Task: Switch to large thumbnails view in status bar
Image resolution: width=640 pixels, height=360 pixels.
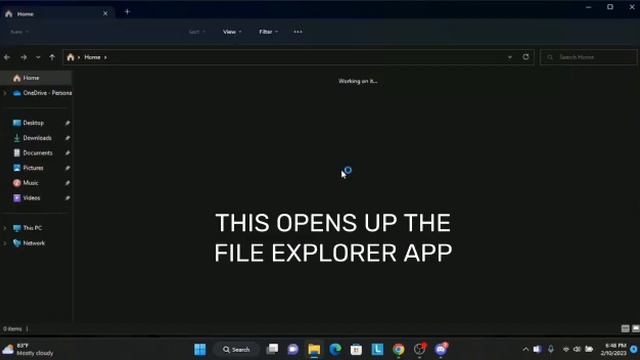Action: tap(636, 328)
